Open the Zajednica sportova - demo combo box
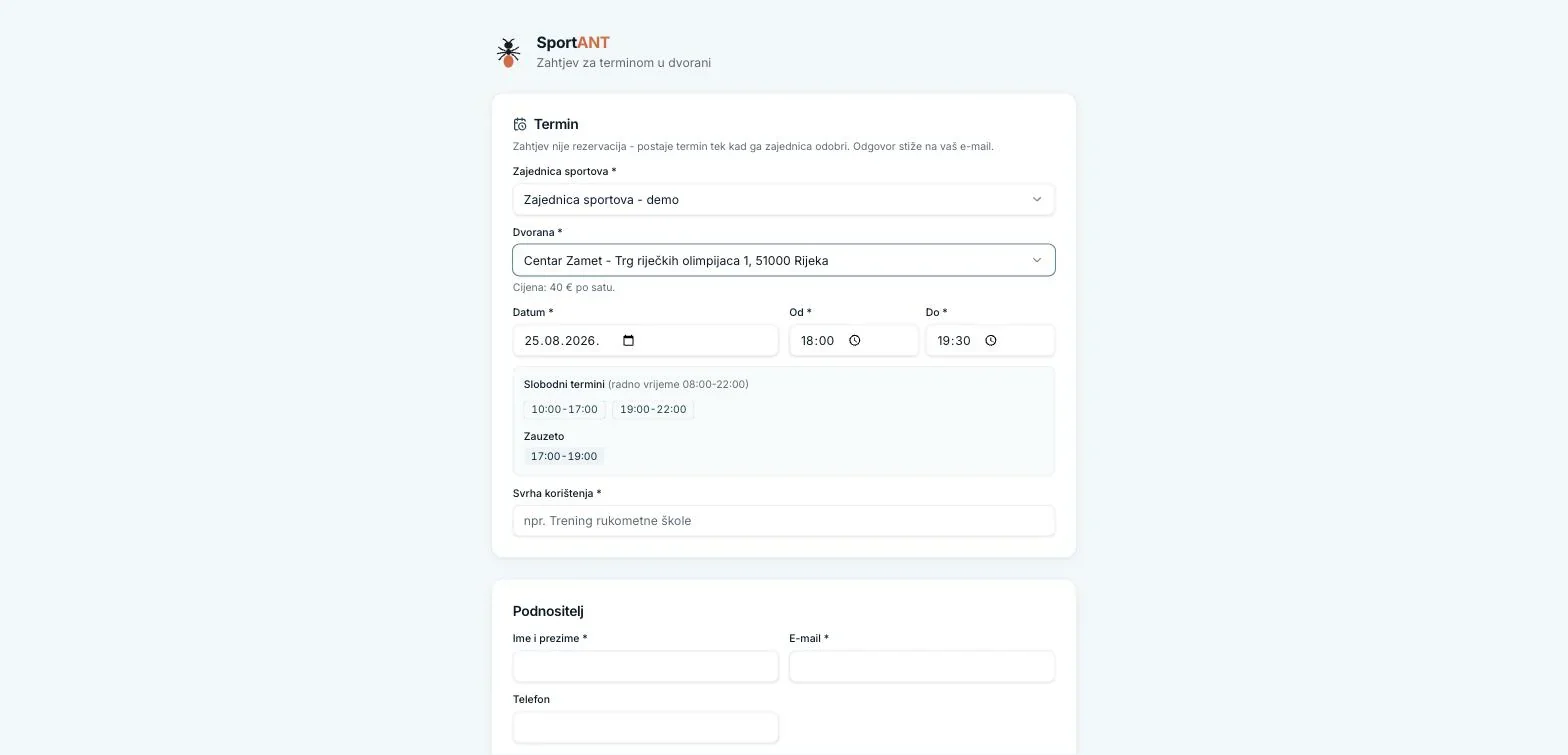This screenshot has height=755, width=1568. 784,200
